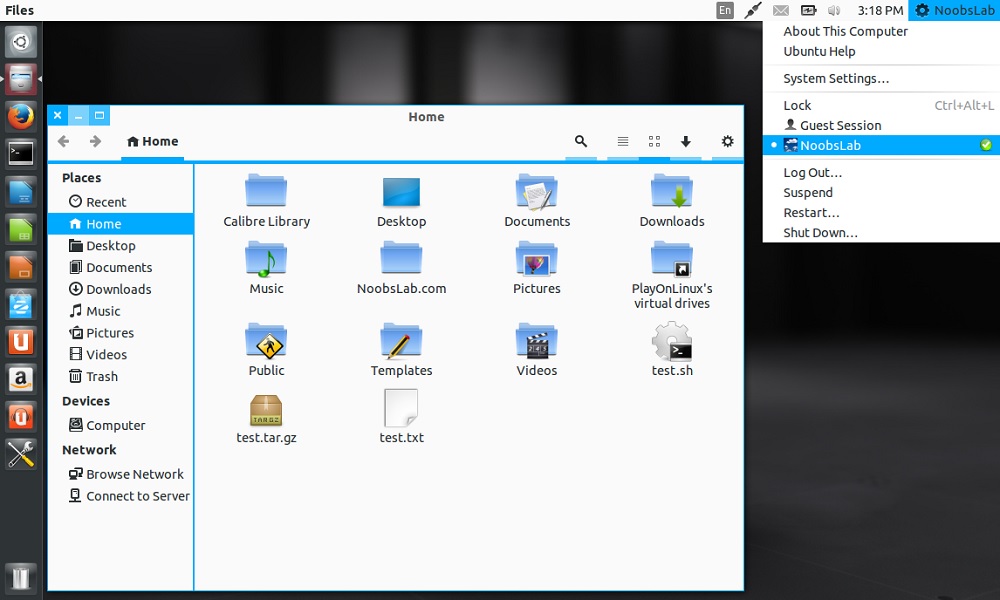Select Recent in Places sidebar
This screenshot has height=600, width=1000.
pyautogui.click(x=121, y=202)
